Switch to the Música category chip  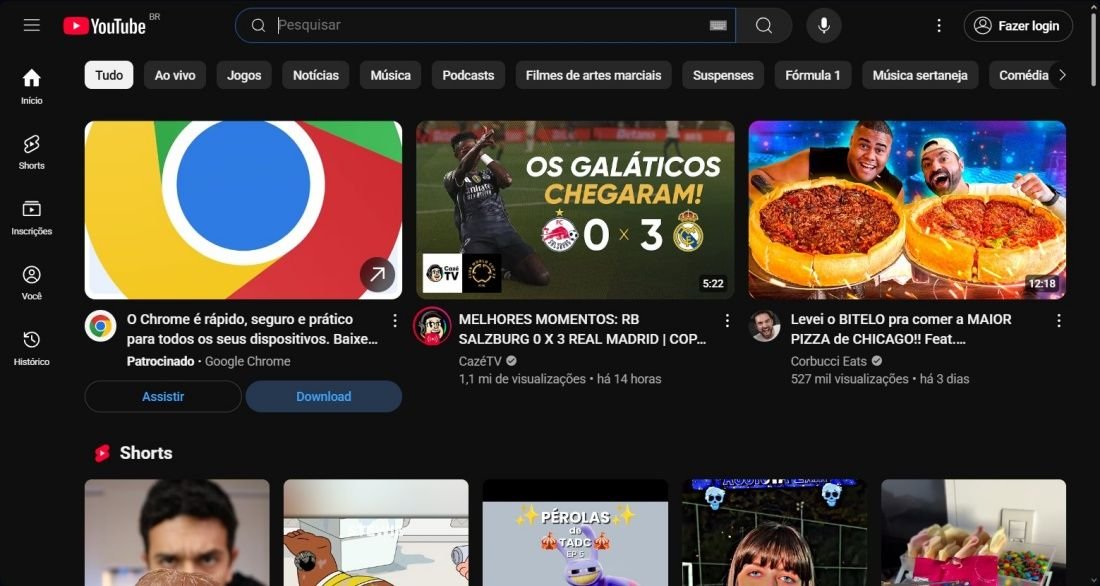[x=390, y=74]
